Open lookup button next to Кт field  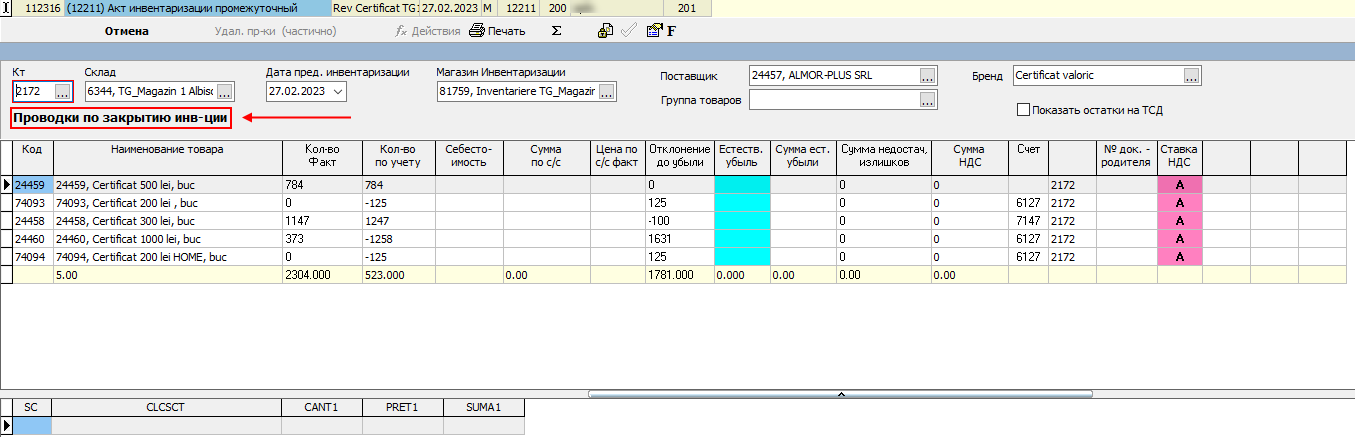62,92
